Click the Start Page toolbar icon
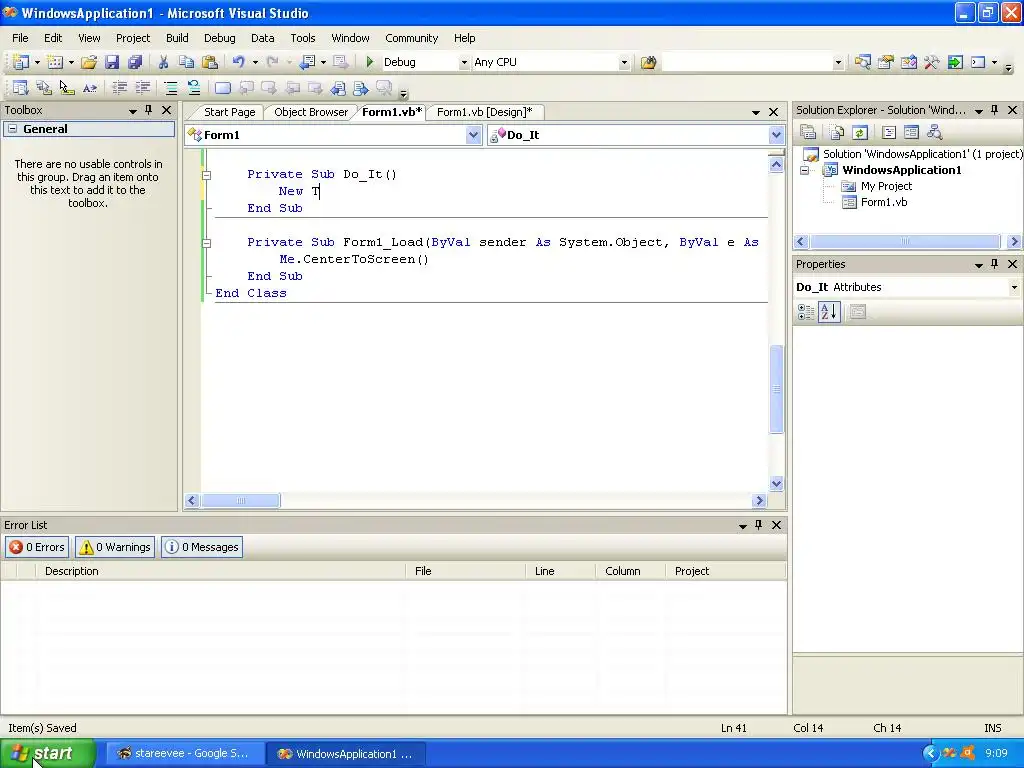Image resolution: width=1024 pixels, height=768 pixels. pyautogui.click(x=955, y=62)
